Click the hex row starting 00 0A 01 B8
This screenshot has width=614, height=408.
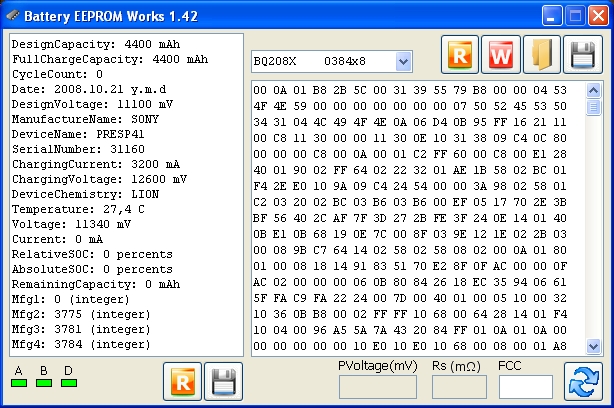point(410,90)
